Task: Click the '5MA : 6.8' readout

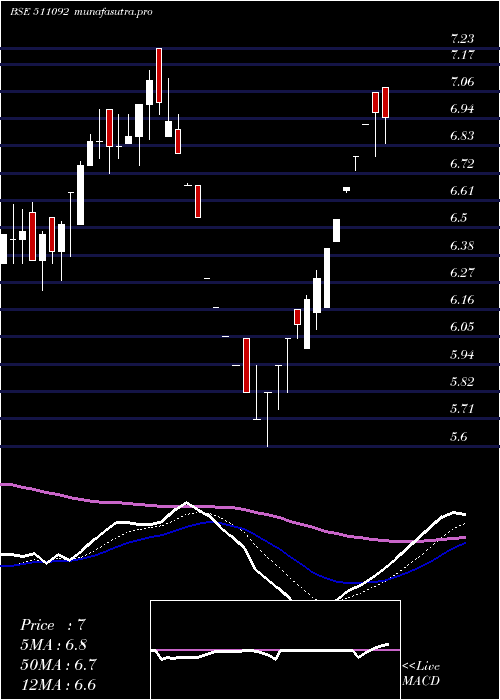Action: (54, 645)
